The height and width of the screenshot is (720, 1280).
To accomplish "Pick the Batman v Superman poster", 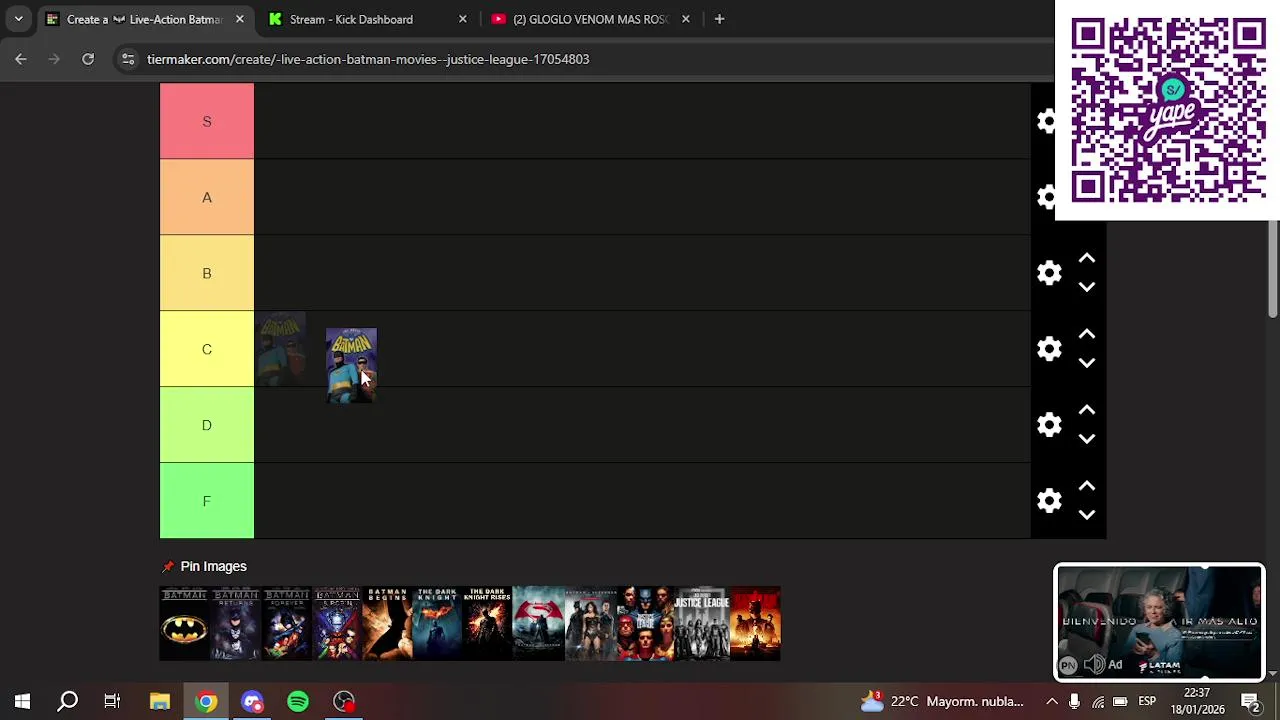I will click(x=538, y=624).
